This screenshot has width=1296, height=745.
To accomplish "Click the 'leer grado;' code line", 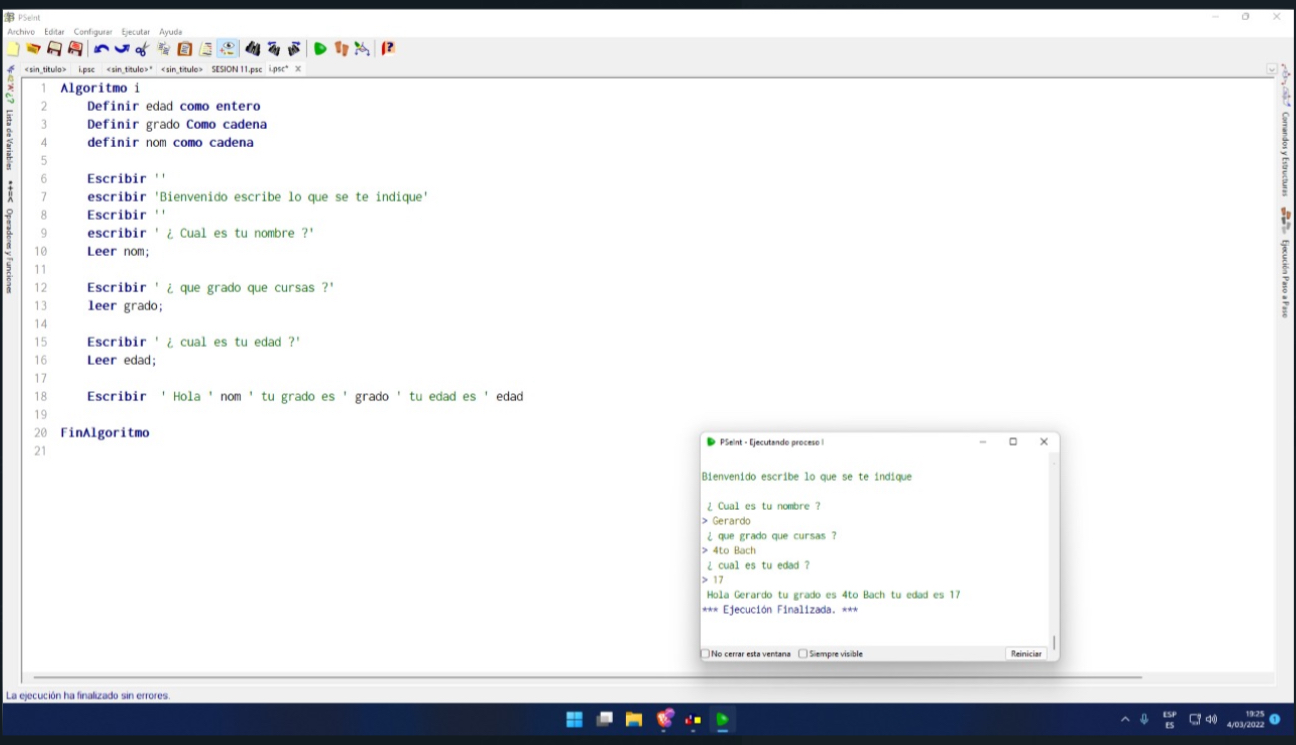I will coord(125,305).
